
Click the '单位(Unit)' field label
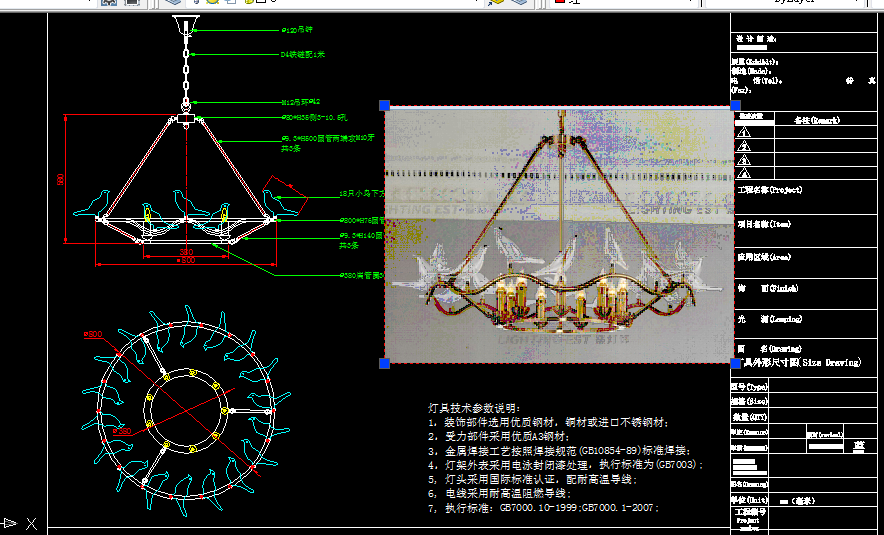[749, 500]
